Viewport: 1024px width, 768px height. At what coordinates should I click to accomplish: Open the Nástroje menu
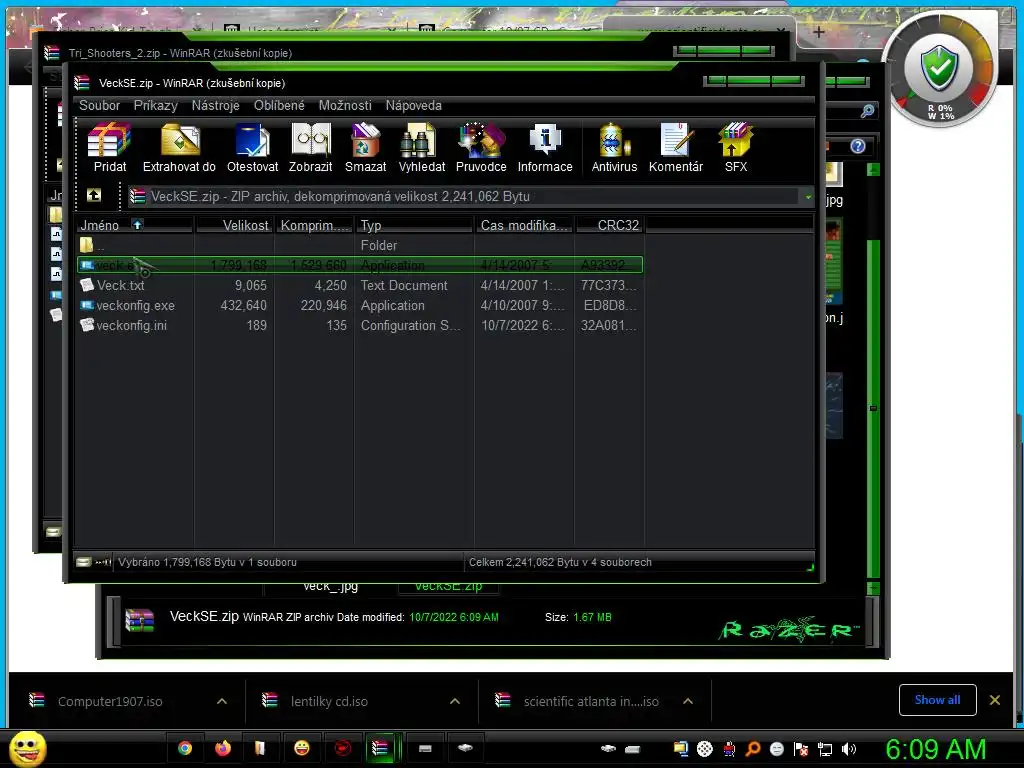pos(216,105)
